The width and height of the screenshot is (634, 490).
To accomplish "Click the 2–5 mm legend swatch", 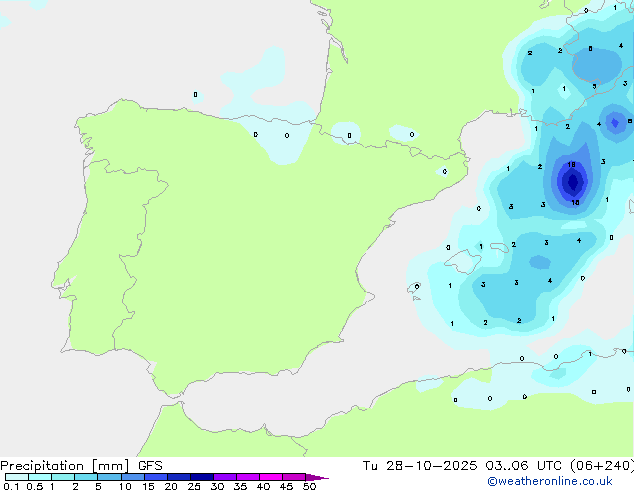I will coord(86,477).
